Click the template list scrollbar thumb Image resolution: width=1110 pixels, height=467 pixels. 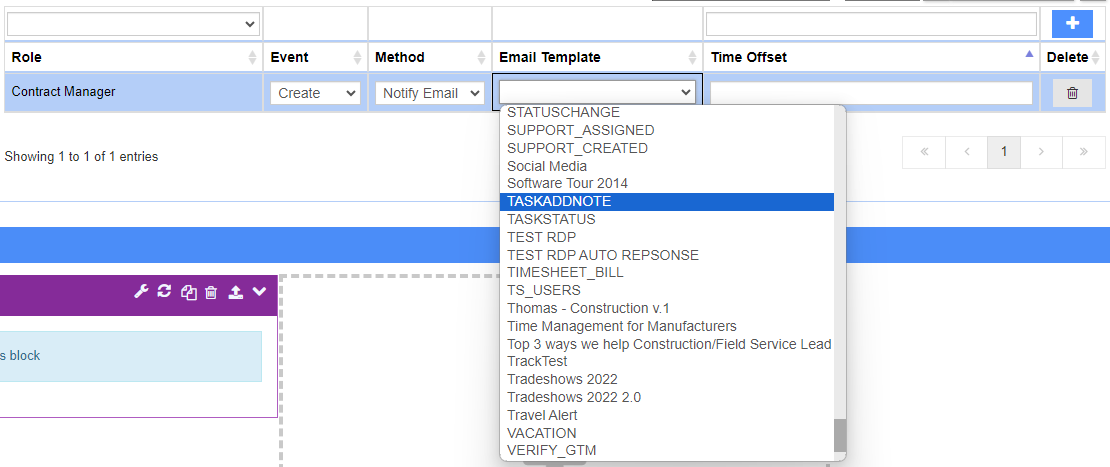click(x=839, y=436)
